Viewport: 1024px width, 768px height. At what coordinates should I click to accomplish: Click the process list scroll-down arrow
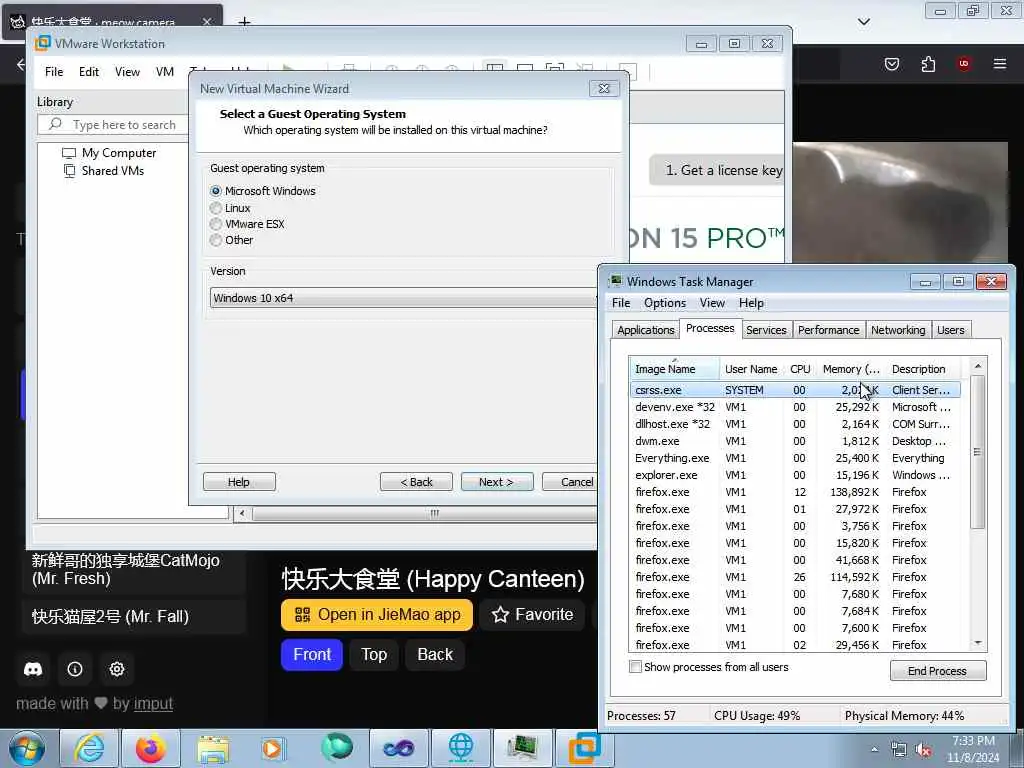coord(978,643)
